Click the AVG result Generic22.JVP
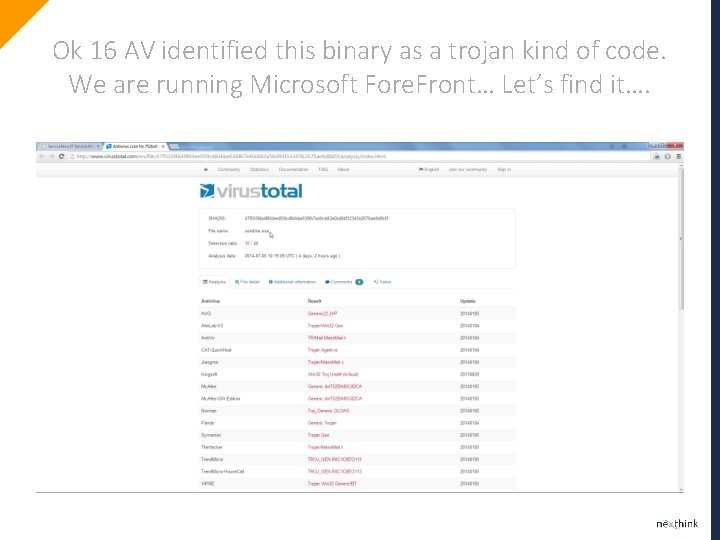The height and width of the screenshot is (540, 720). point(322,314)
